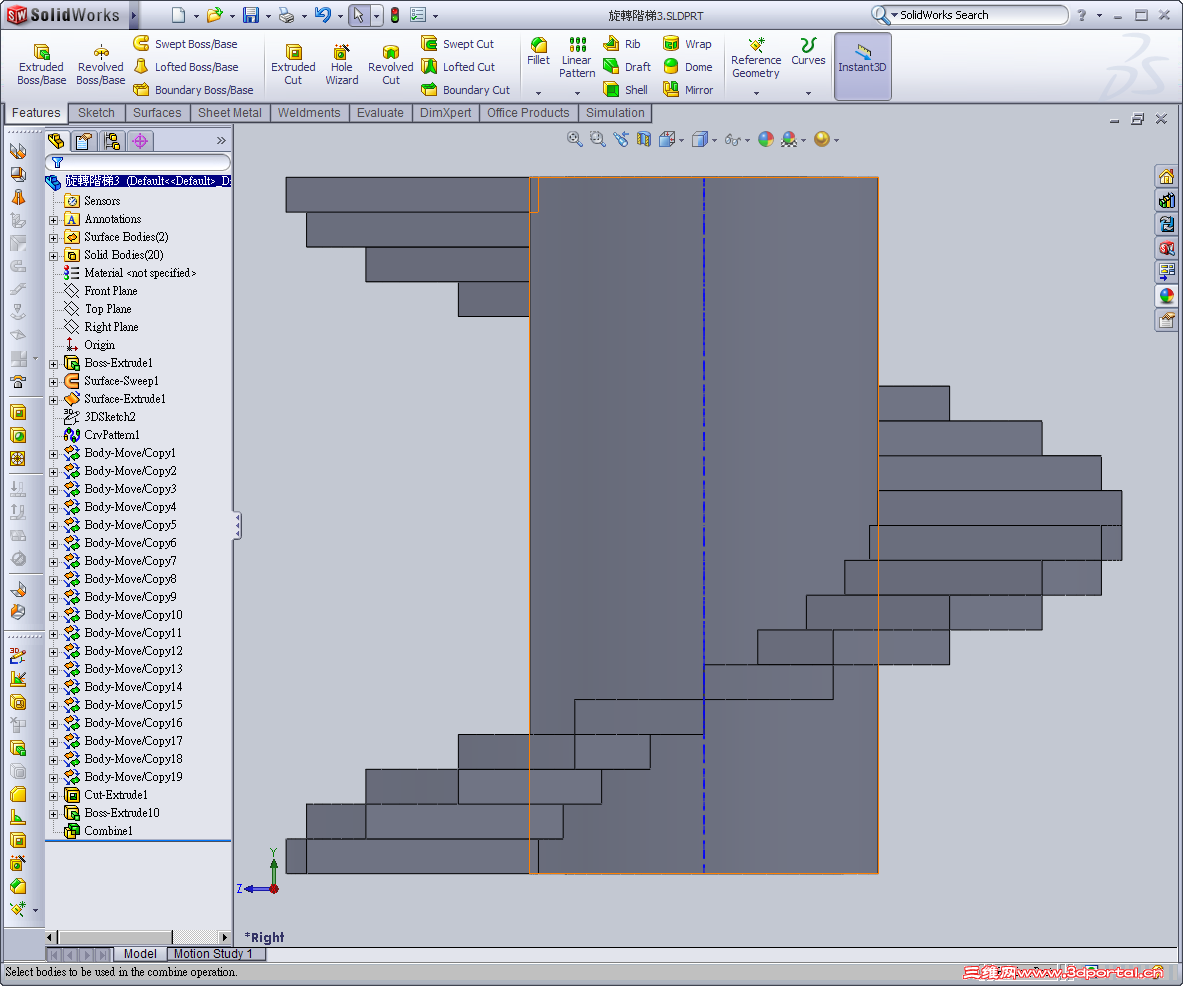The height and width of the screenshot is (986, 1183).
Task: Open the Fillet dropdown arrow
Action: click(538, 93)
